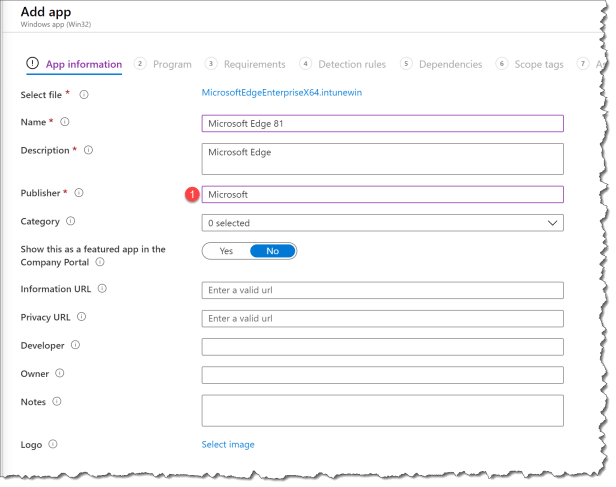Click the info icon next to Select file
Image resolution: width=616 pixels, height=487 pixels.
[84, 95]
